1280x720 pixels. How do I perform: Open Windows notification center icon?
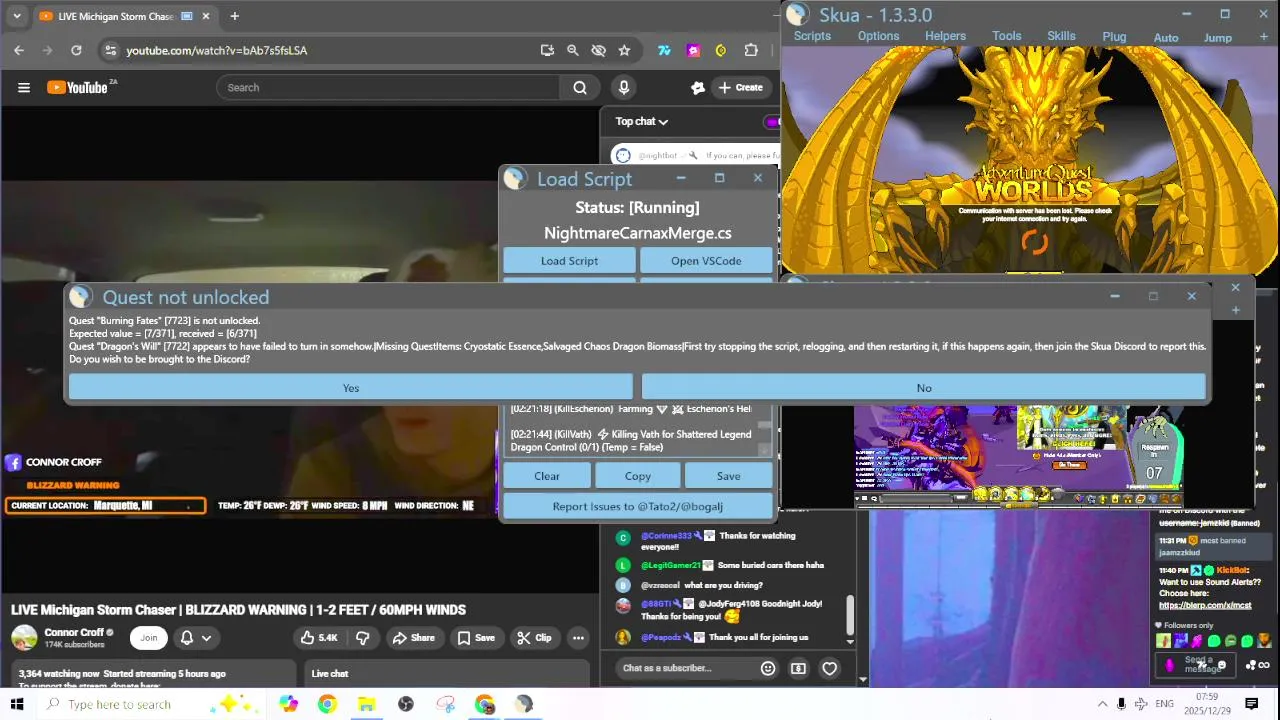point(1251,704)
